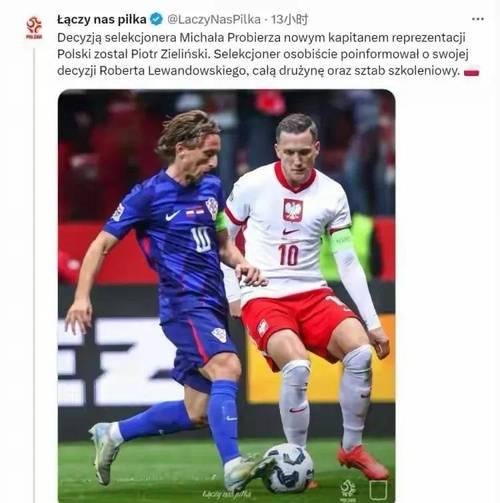Viewport: 500px width, 503px height.
Task: Click the green captain armband on white sleeve
Action: 341,240
